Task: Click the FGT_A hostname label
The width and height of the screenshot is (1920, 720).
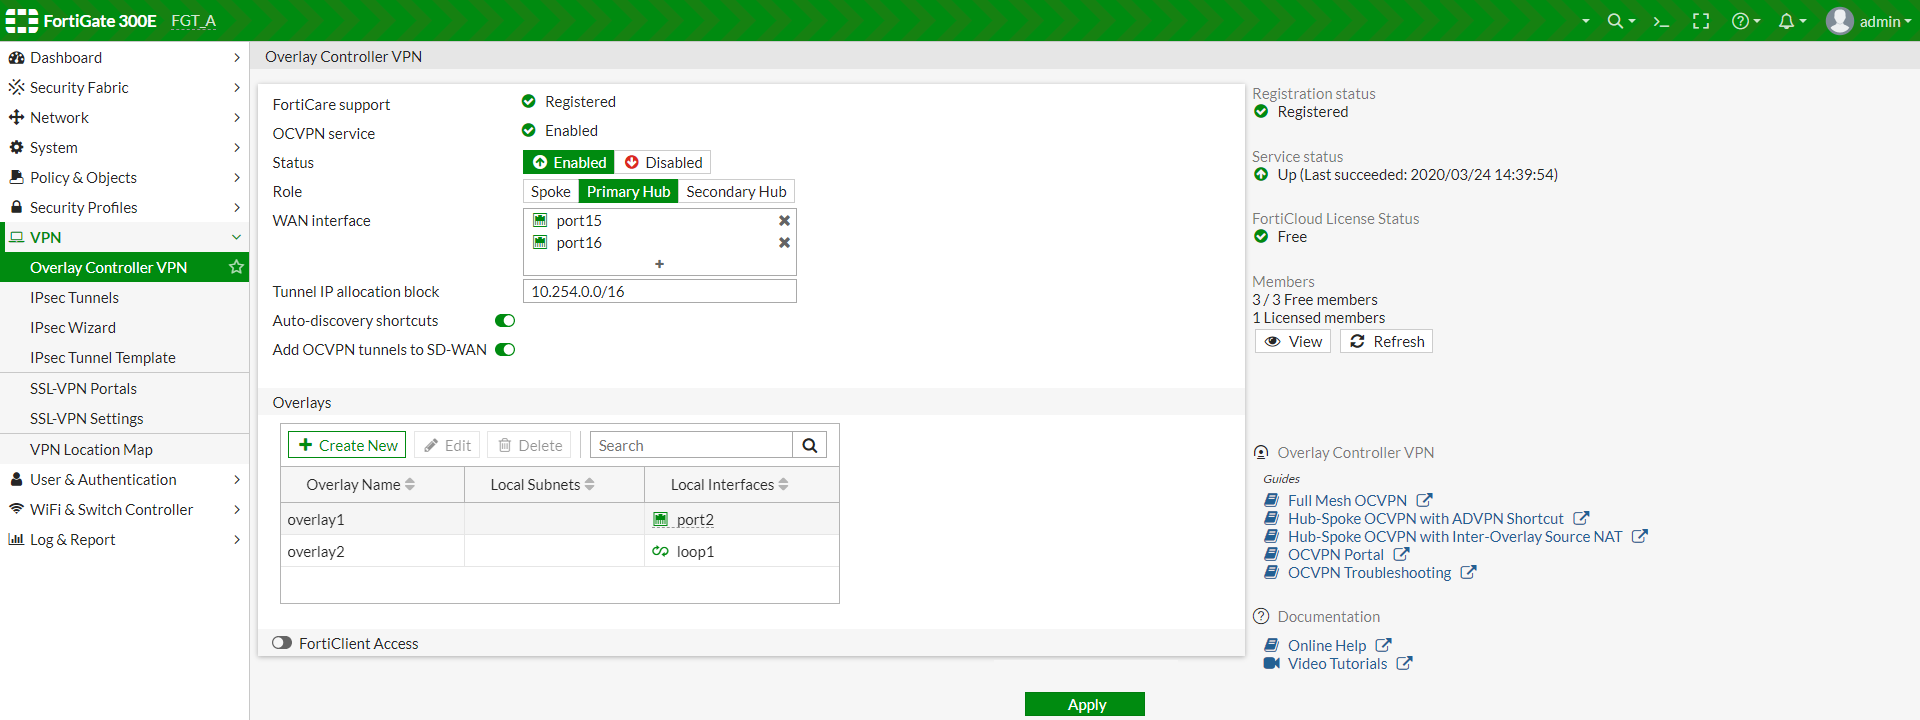Action: point(193,21)
